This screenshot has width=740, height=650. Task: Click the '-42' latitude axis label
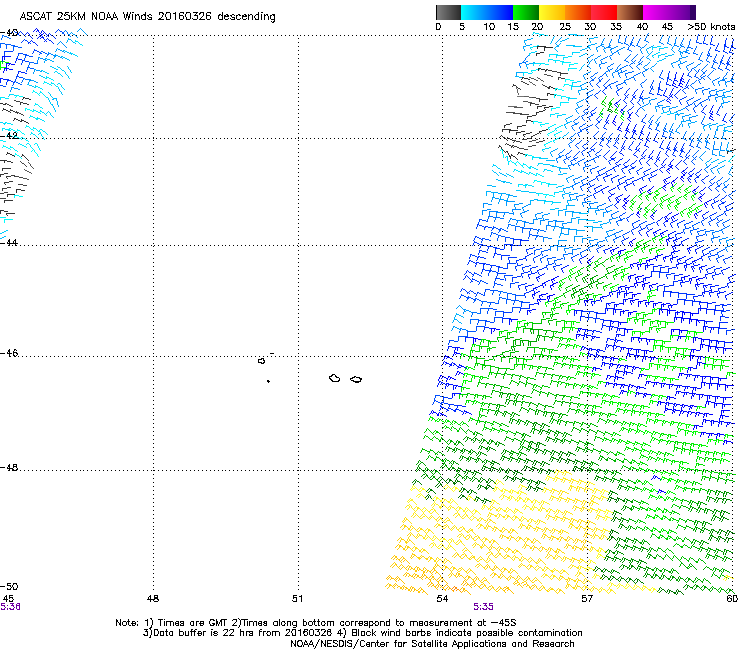click(9, 135)
